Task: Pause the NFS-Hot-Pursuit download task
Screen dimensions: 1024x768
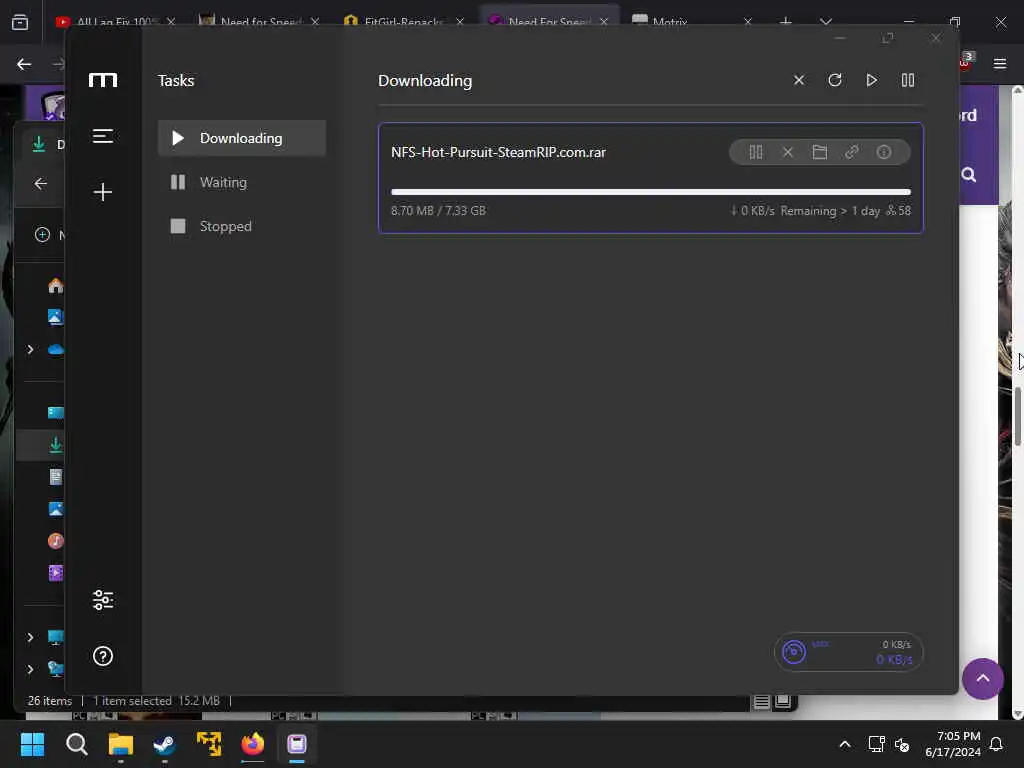Action: pos(756,152)
